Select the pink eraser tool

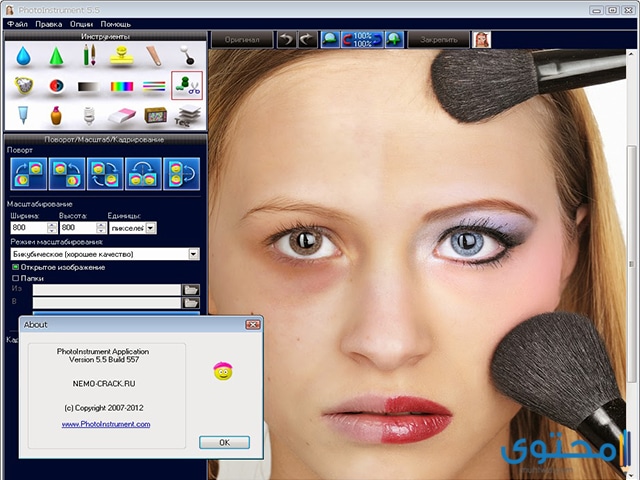[122, 116]
